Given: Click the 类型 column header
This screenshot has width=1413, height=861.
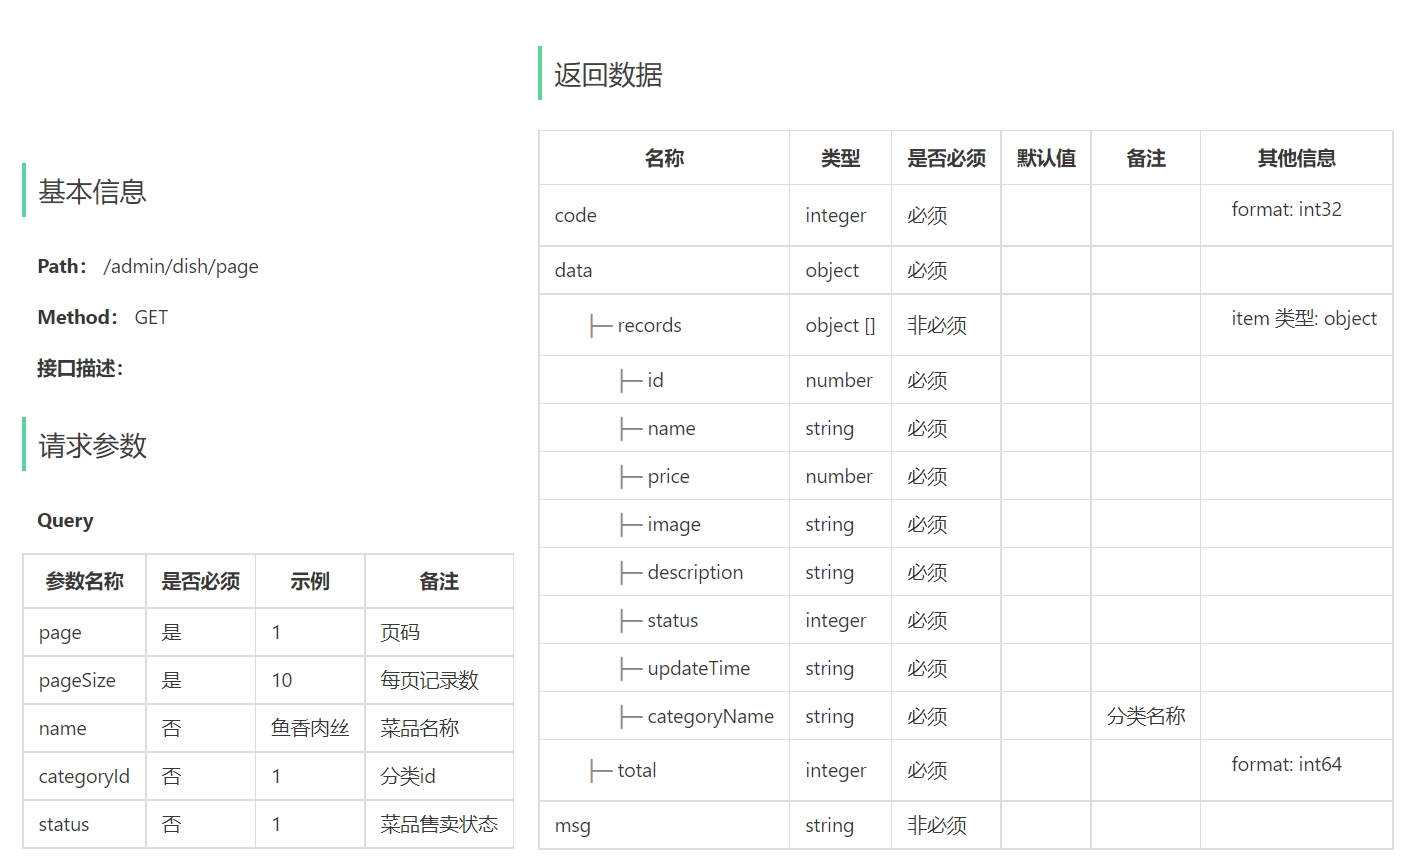Looking at the screenshot, I should tap(840, 158).
